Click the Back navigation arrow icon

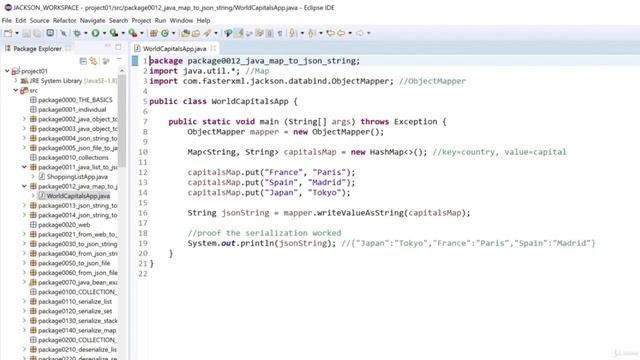341,33
